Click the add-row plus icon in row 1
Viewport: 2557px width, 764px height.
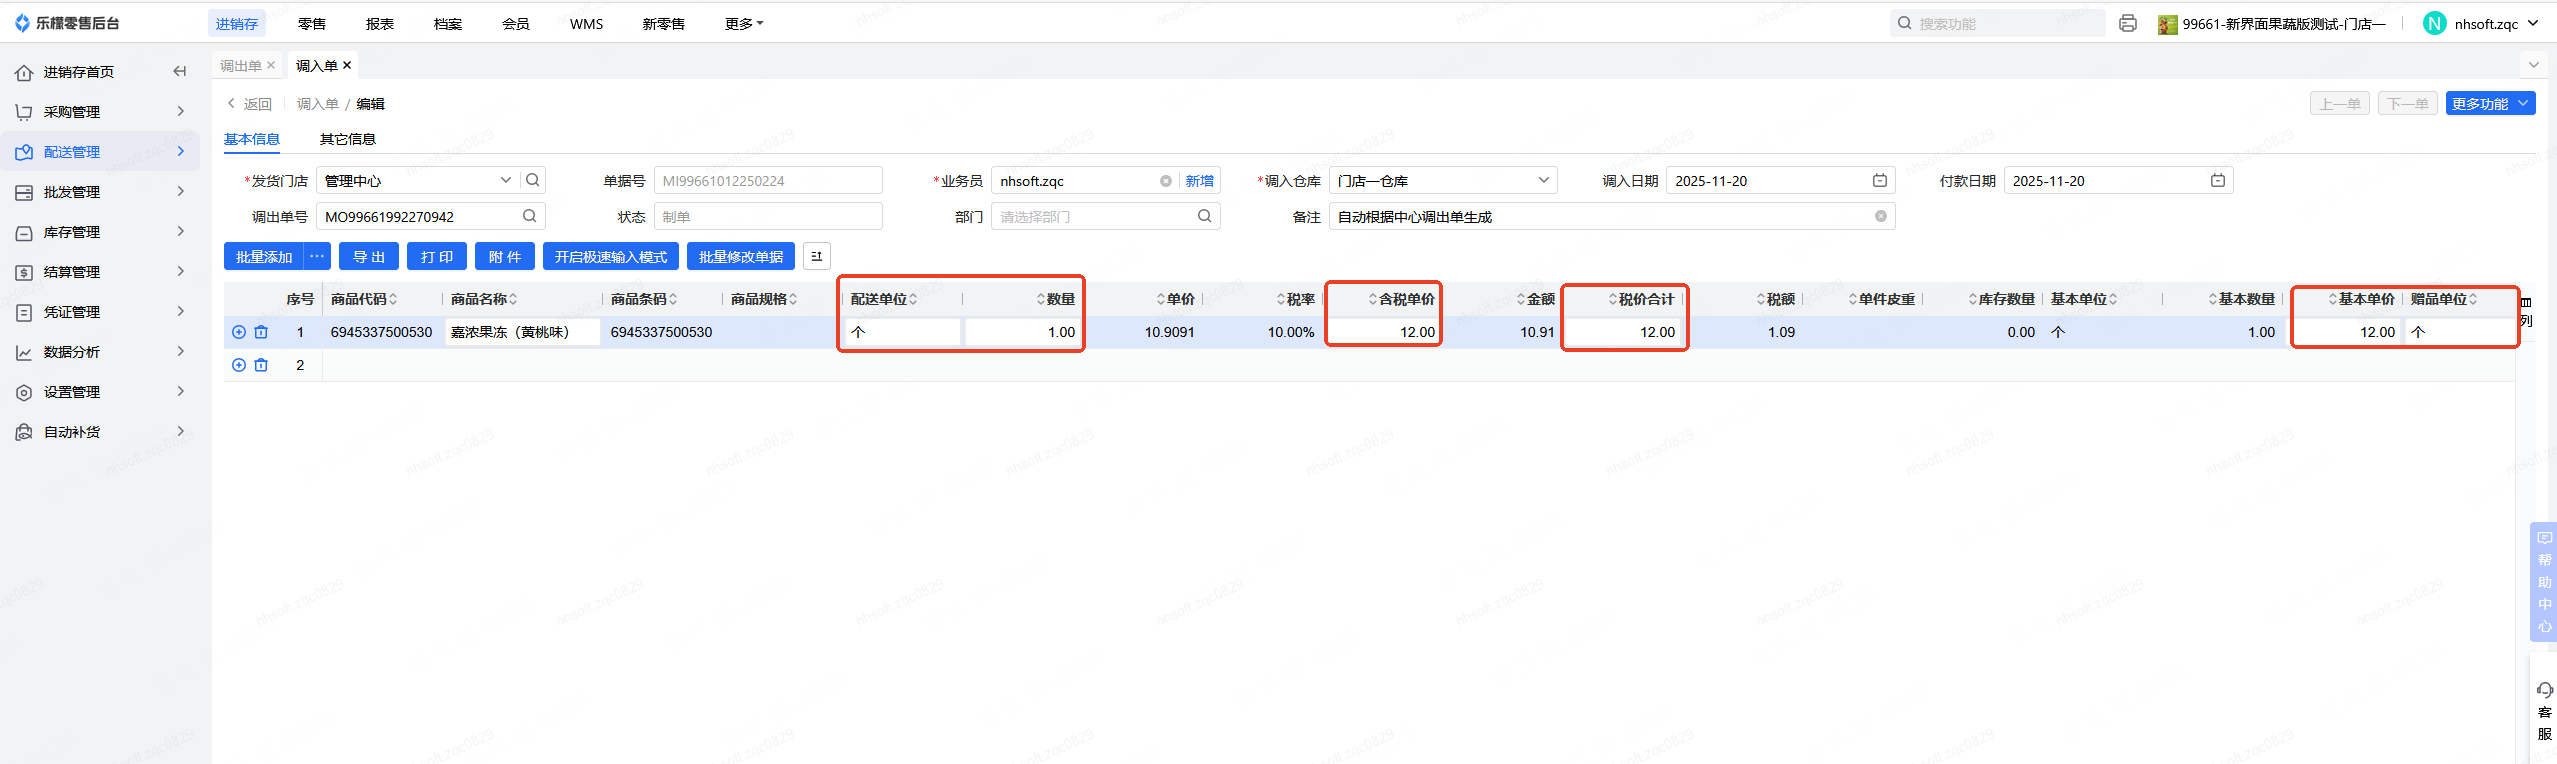239,332
